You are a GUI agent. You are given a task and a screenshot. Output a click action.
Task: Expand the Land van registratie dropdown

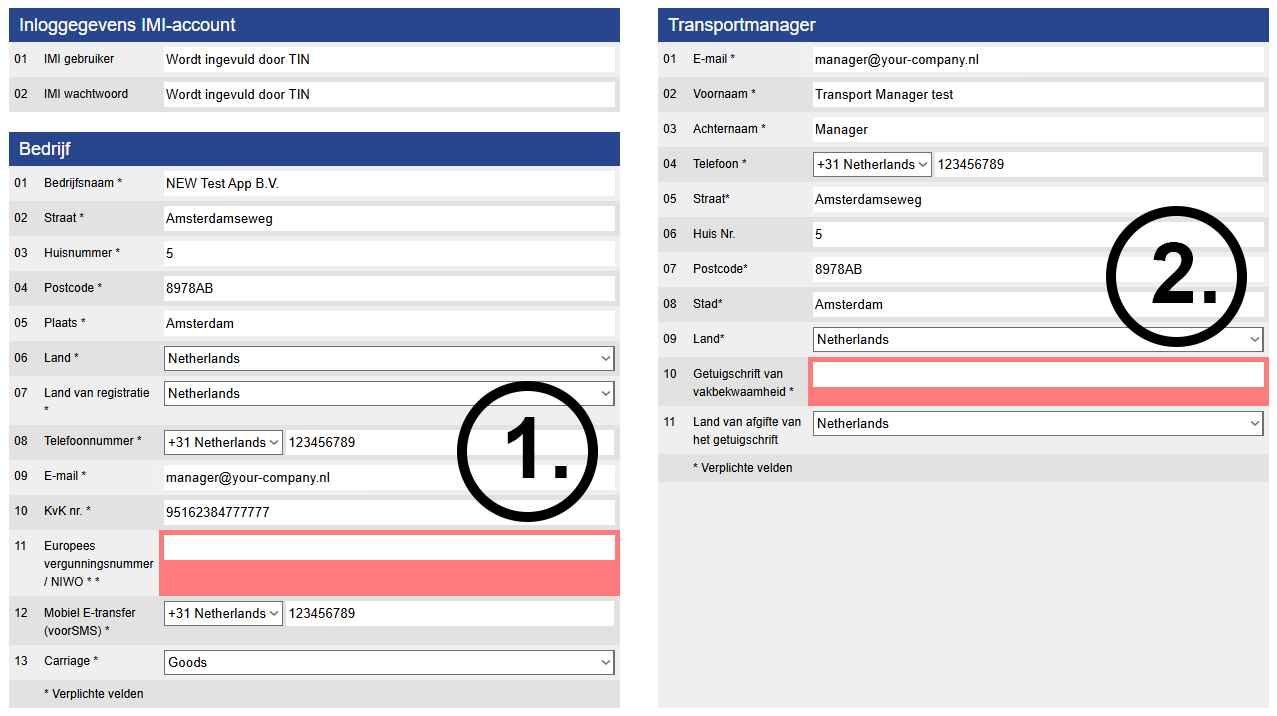388,393
